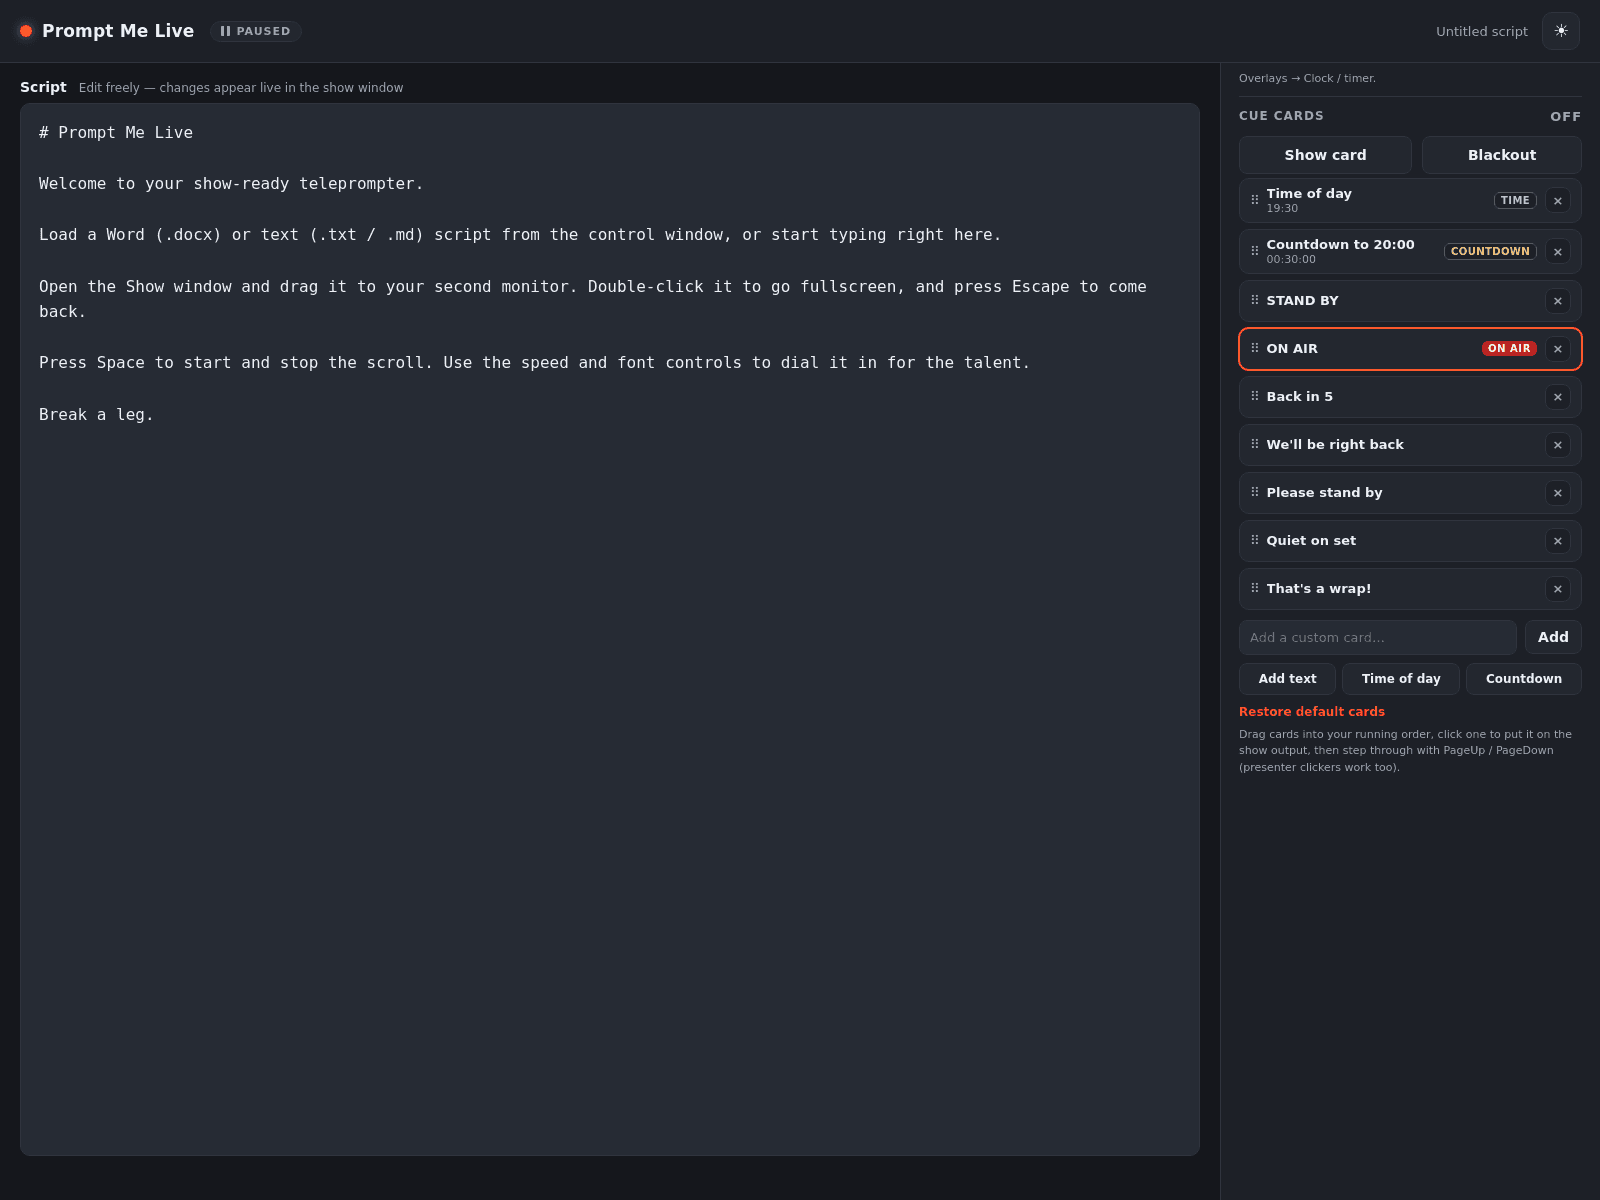
Task: Remove the Back in 5 card
Action: coord(1557,397)
